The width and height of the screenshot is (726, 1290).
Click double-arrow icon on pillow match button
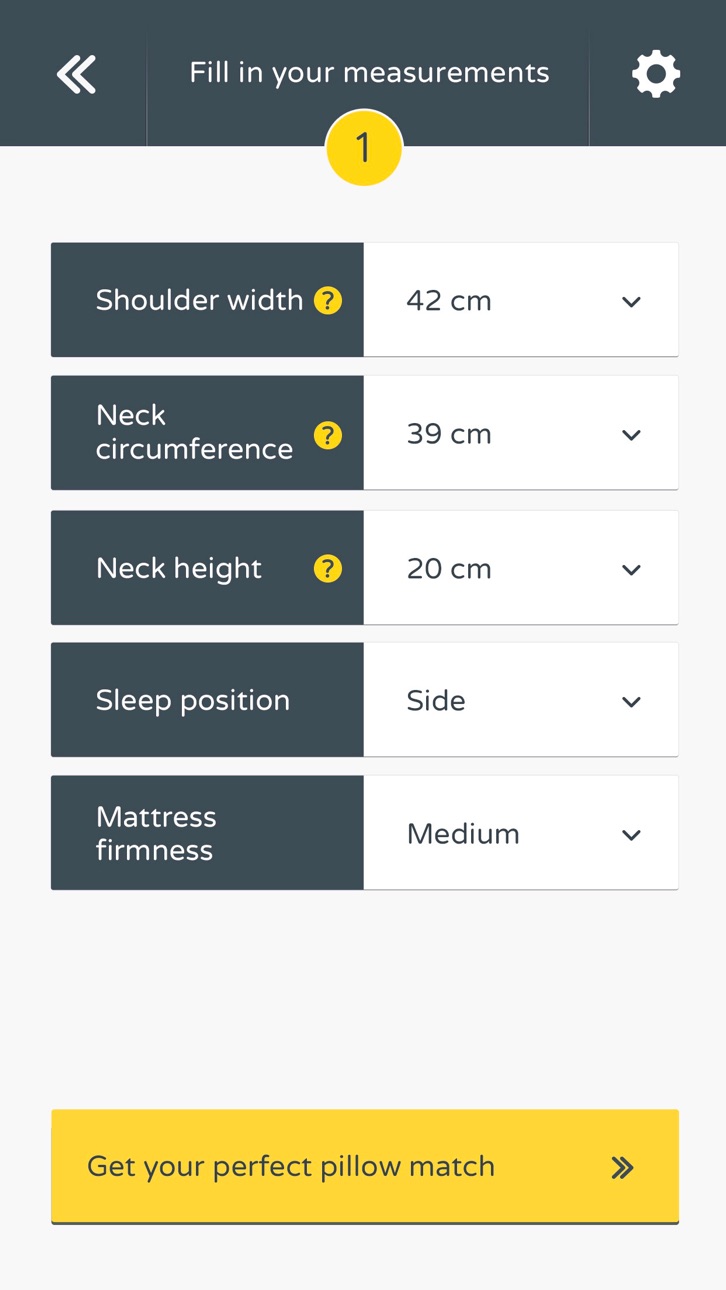tap(622, 1168)
